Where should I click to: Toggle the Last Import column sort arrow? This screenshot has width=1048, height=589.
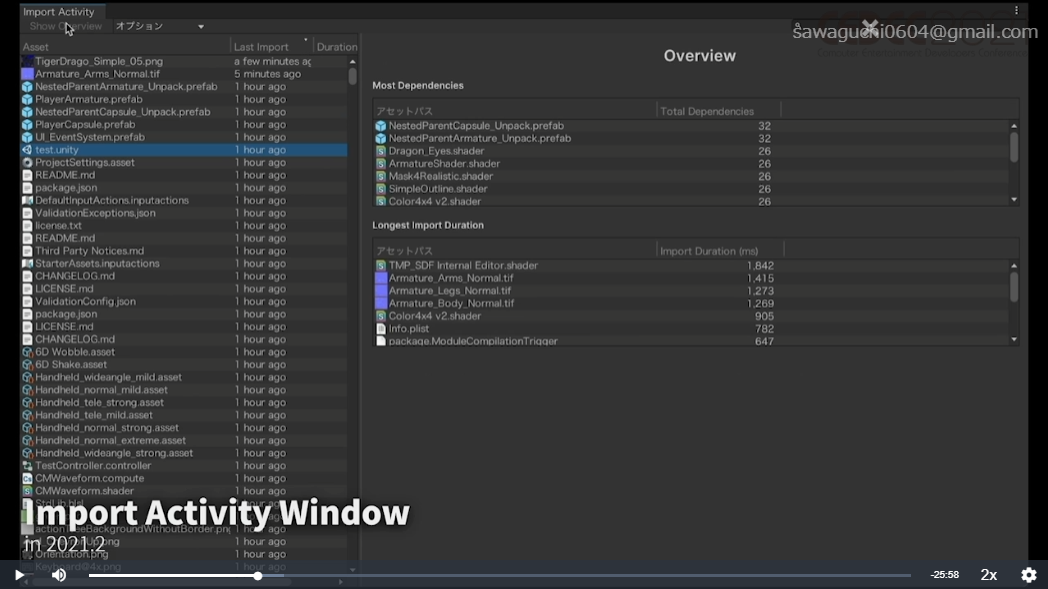point(307,42)
